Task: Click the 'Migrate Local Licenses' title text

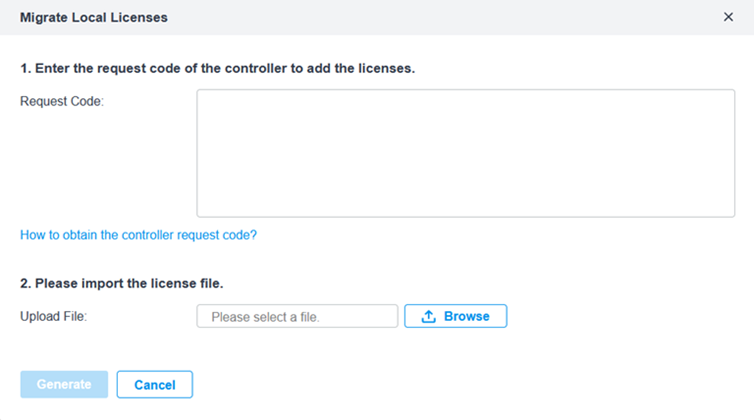Action: click(x=94, y=17)
